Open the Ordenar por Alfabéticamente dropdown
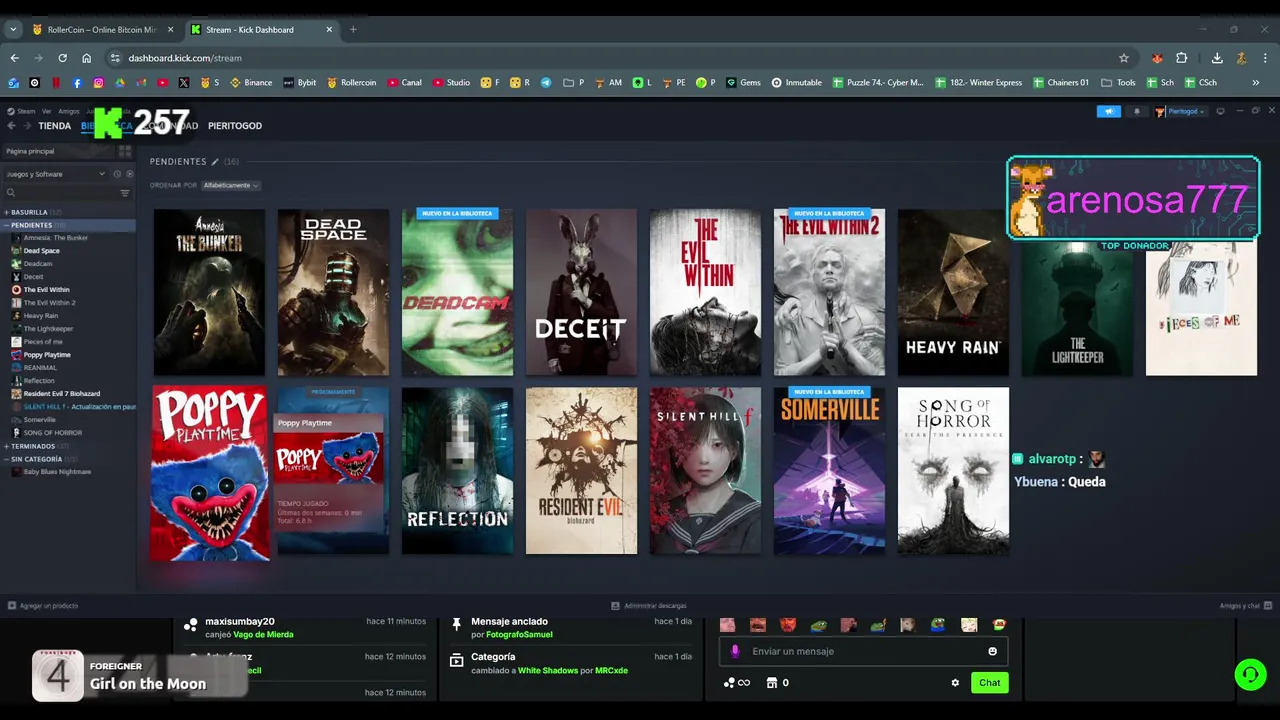The image size is (1280, 720). click(231, 185)
